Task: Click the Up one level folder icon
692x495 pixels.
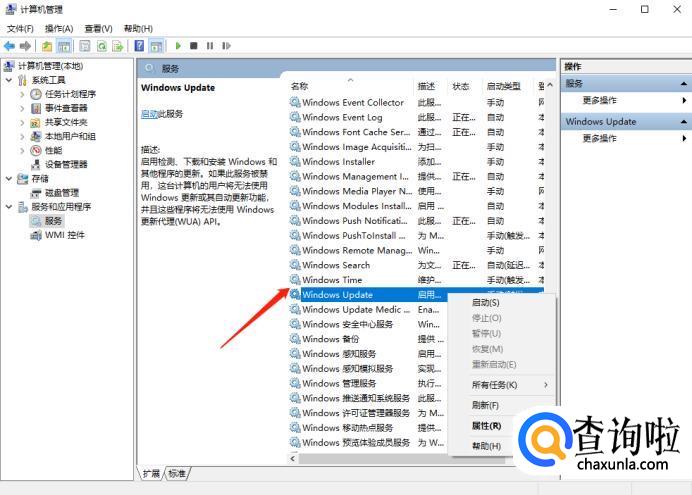Action: (47, 46)
